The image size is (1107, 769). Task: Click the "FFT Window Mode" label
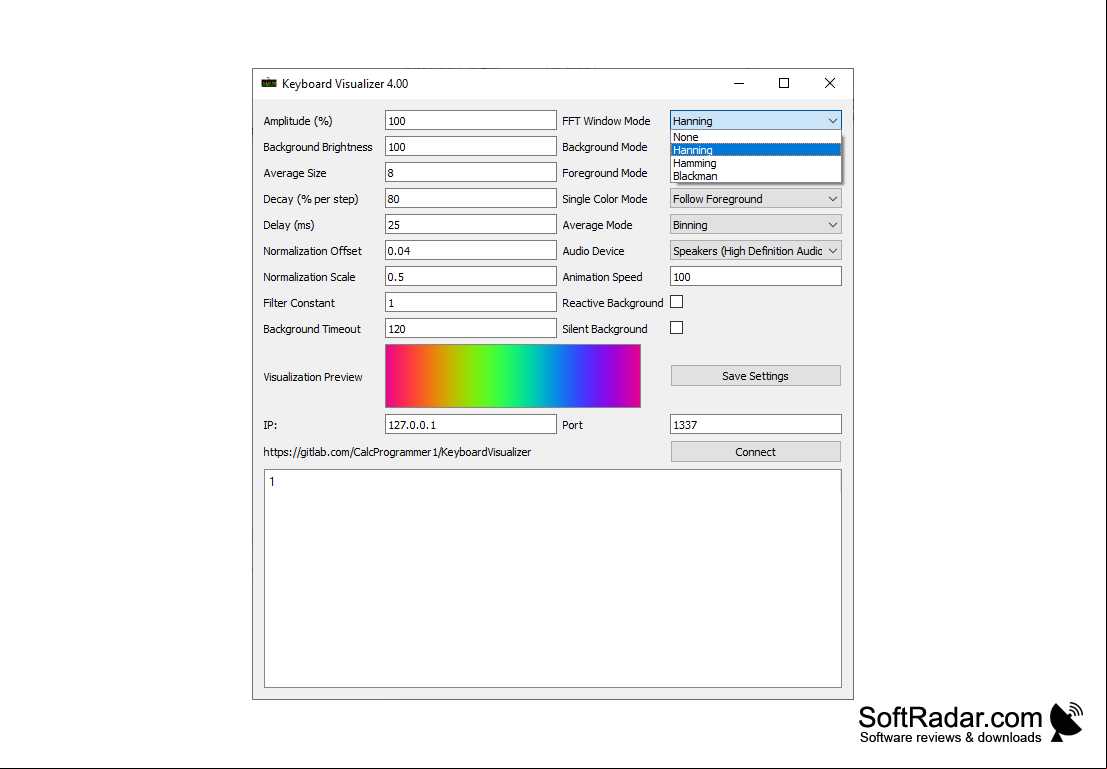[606, 121]
